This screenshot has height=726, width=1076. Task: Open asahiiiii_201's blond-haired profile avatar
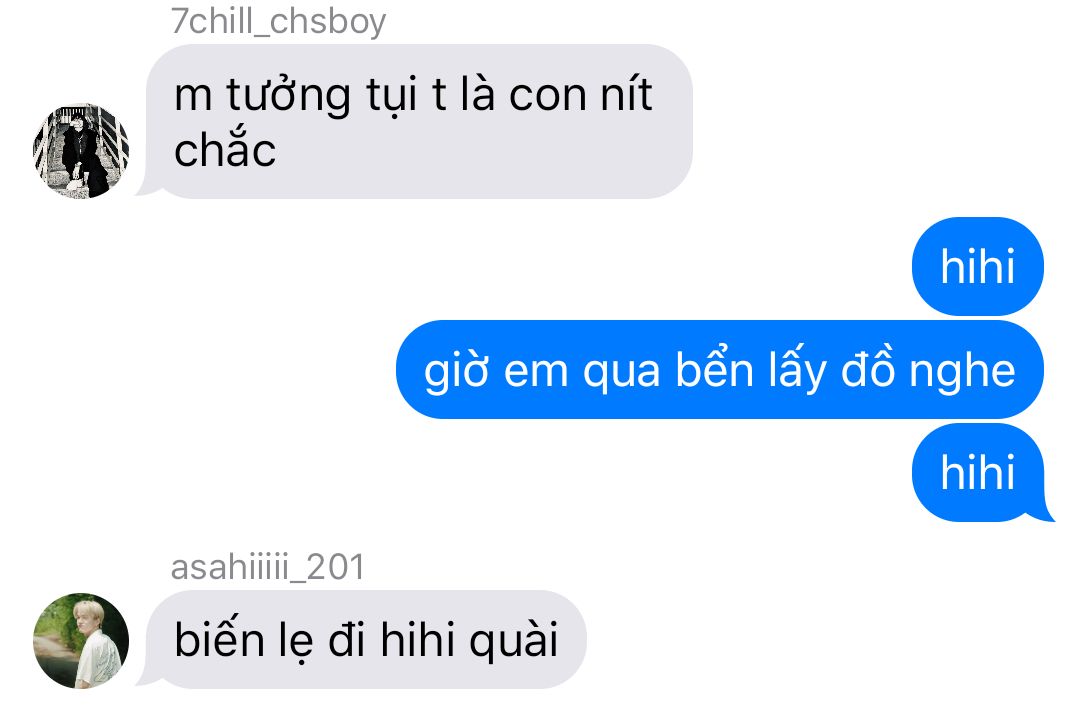coord(81,641)
